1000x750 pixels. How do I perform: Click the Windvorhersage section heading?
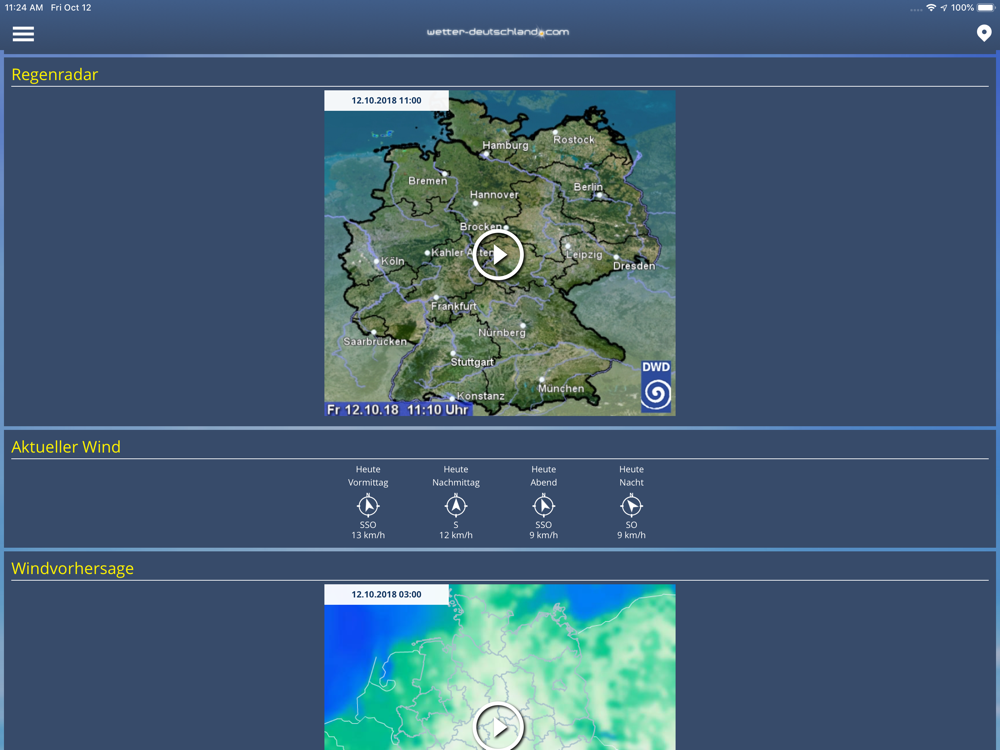72,568
